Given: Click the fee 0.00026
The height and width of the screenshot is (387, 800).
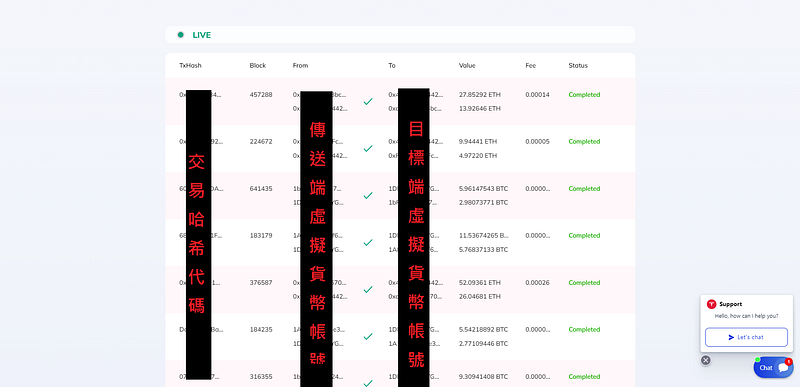Looking at the screenshot, I should (x=537, y=282).
